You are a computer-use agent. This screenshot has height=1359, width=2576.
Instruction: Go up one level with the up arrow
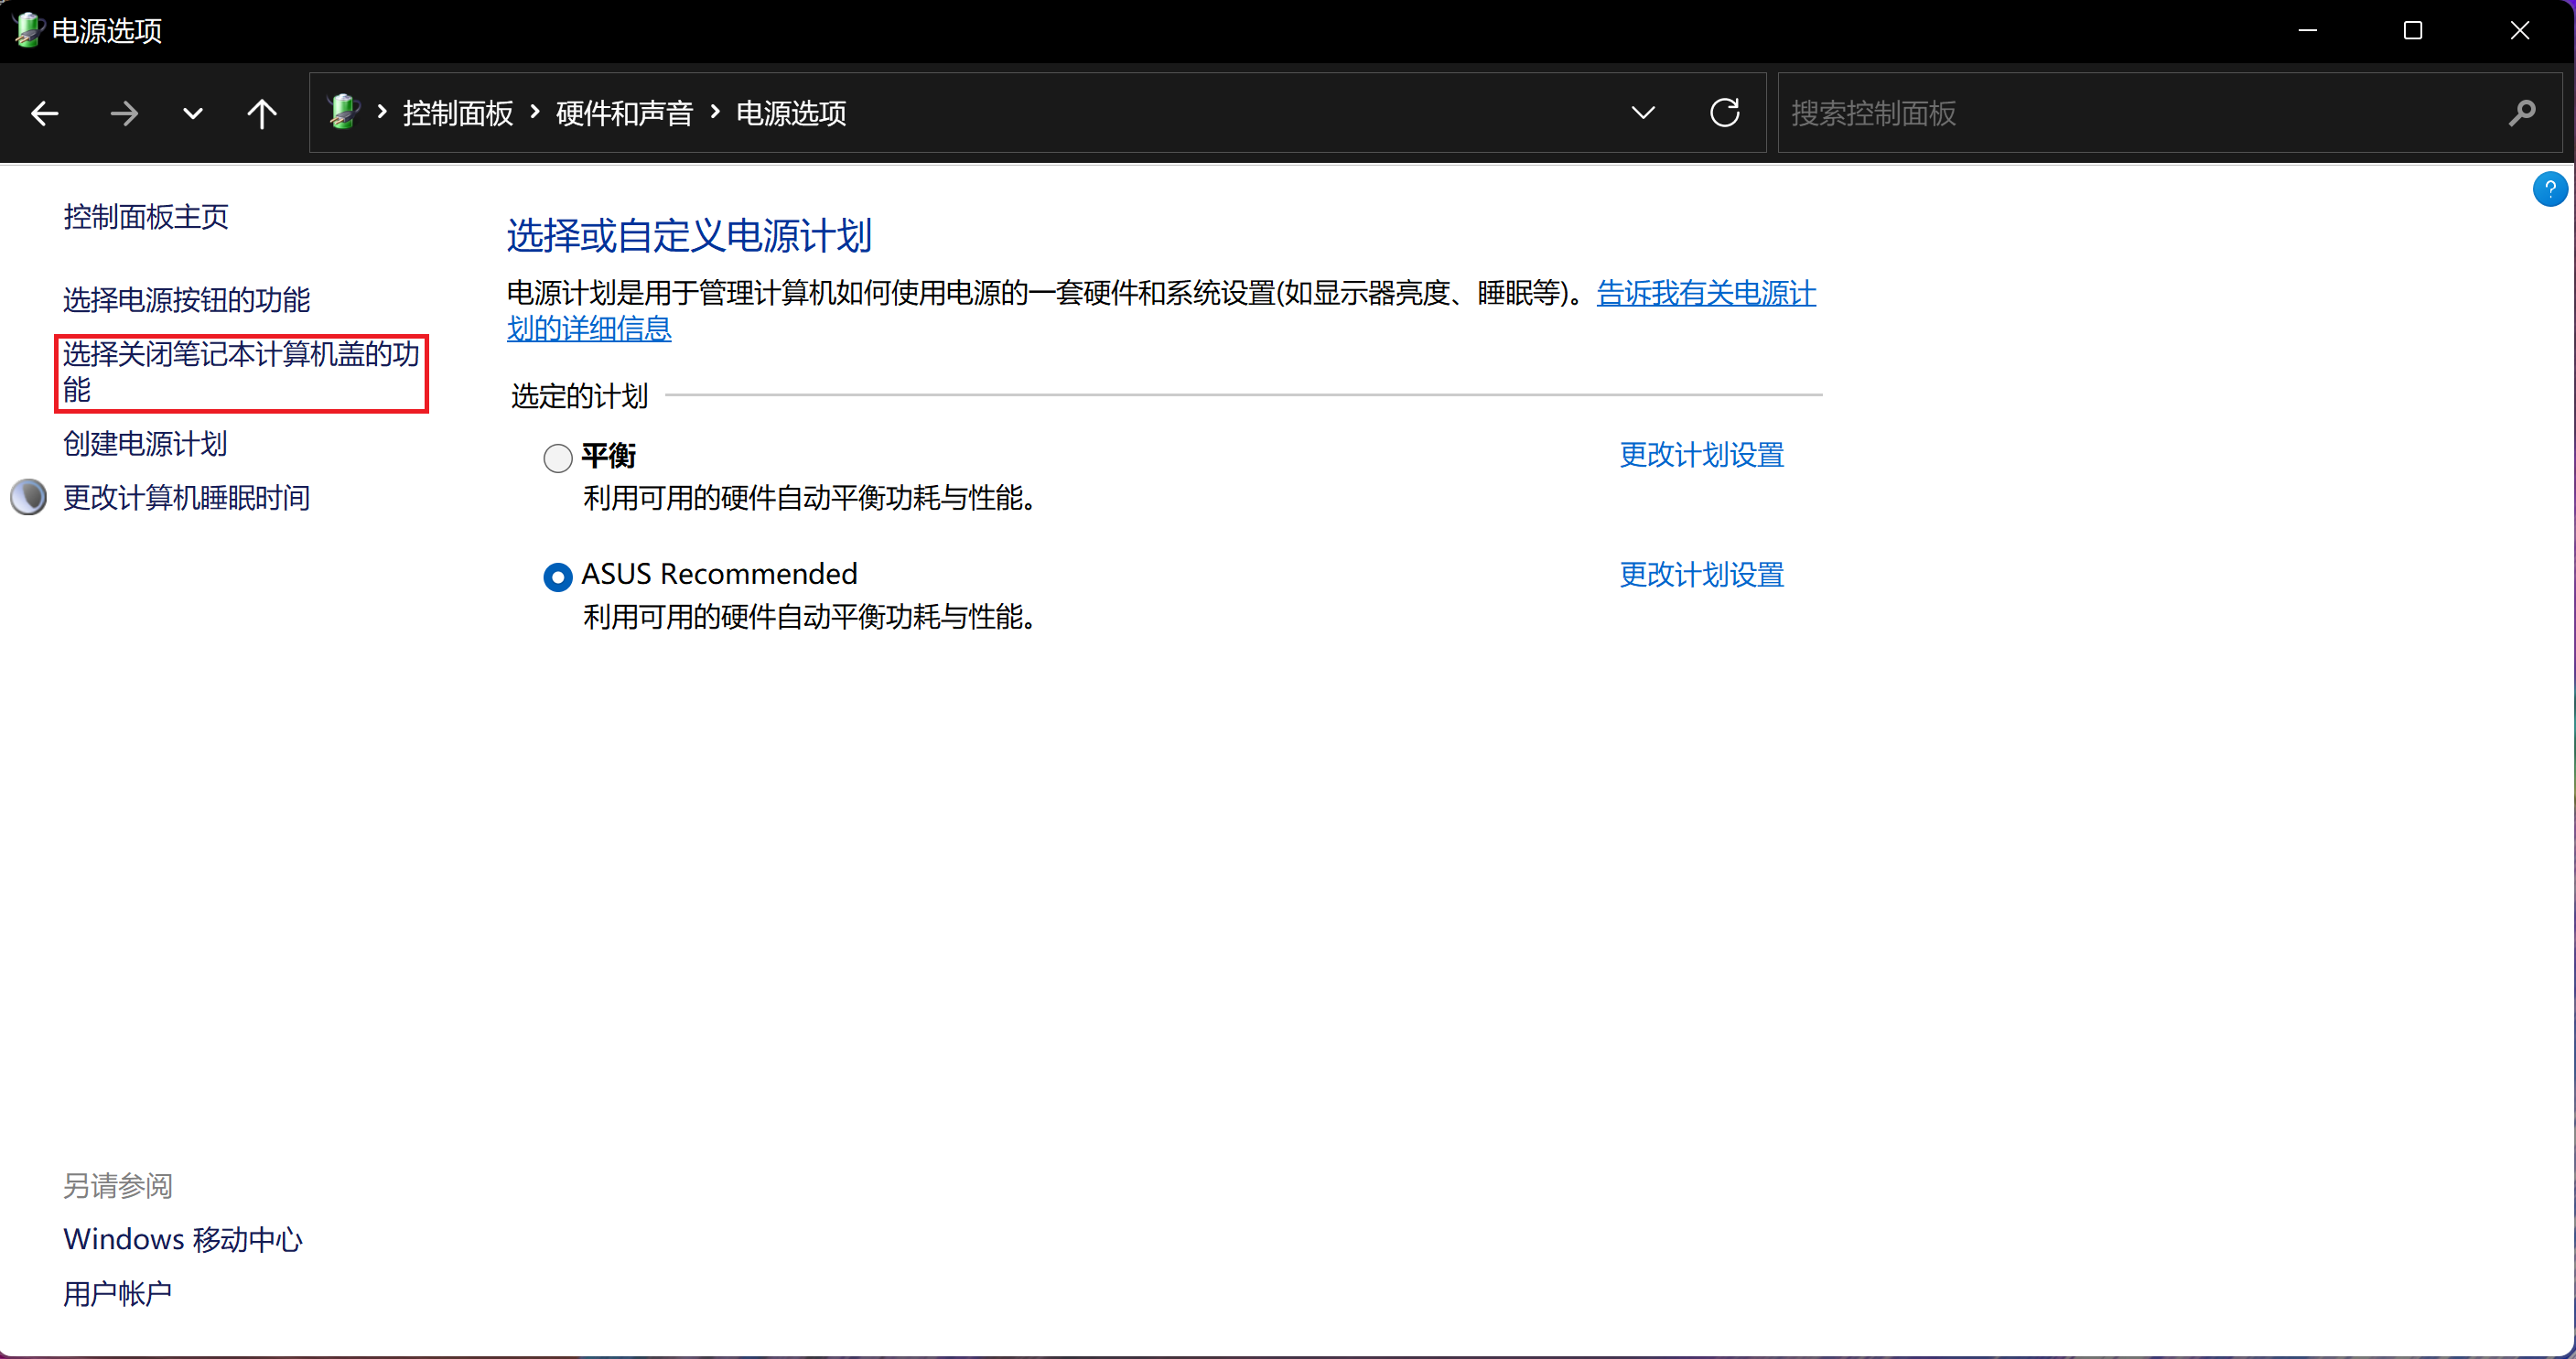262,113
